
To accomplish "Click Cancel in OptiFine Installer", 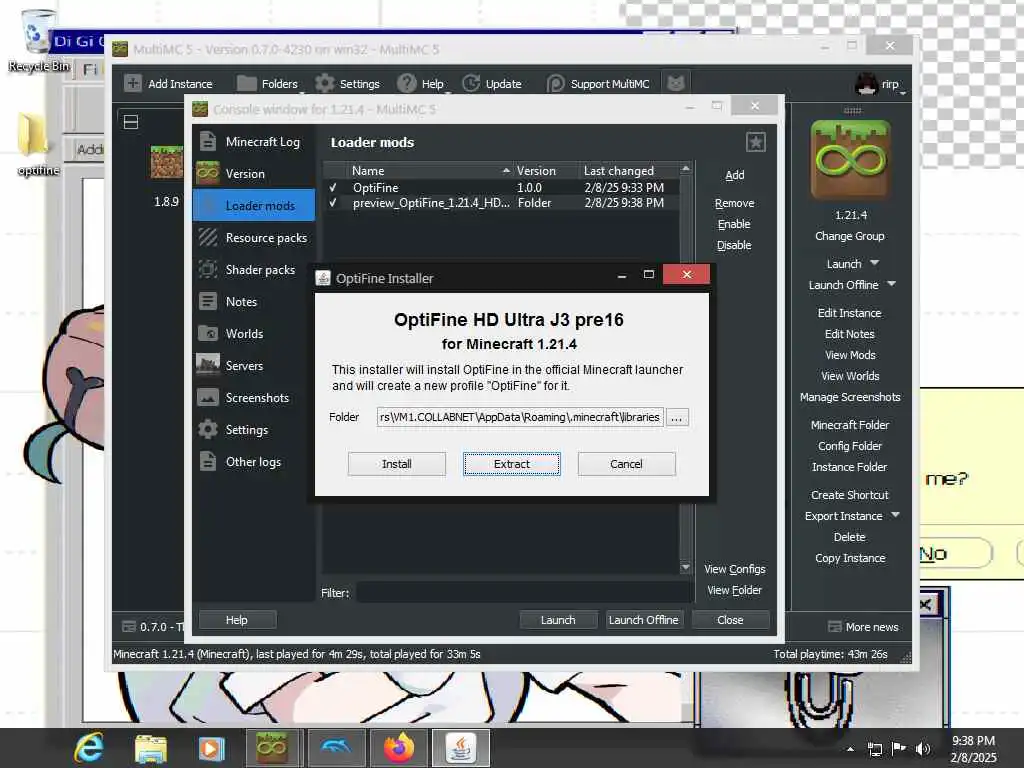I will click(626, 464).
